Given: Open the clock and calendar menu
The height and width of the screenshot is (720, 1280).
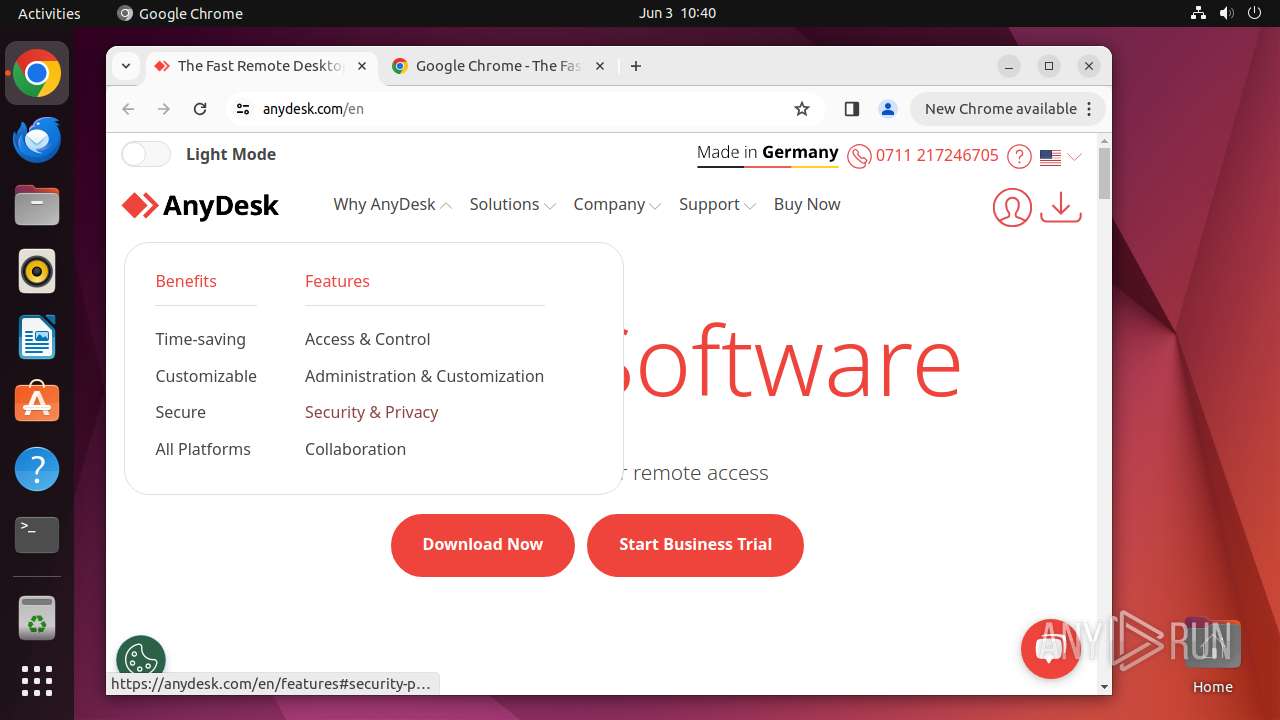Looking at the screenshot, I should [677, 13].
